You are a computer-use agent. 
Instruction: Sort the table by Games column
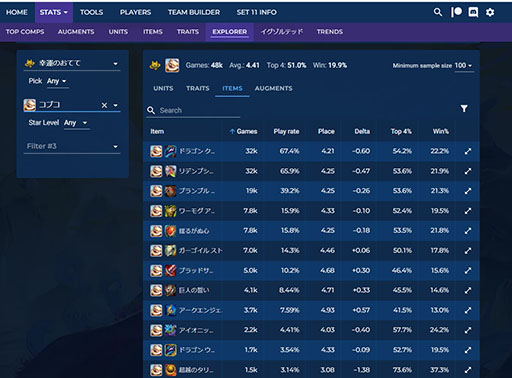(x=244, y=131)
